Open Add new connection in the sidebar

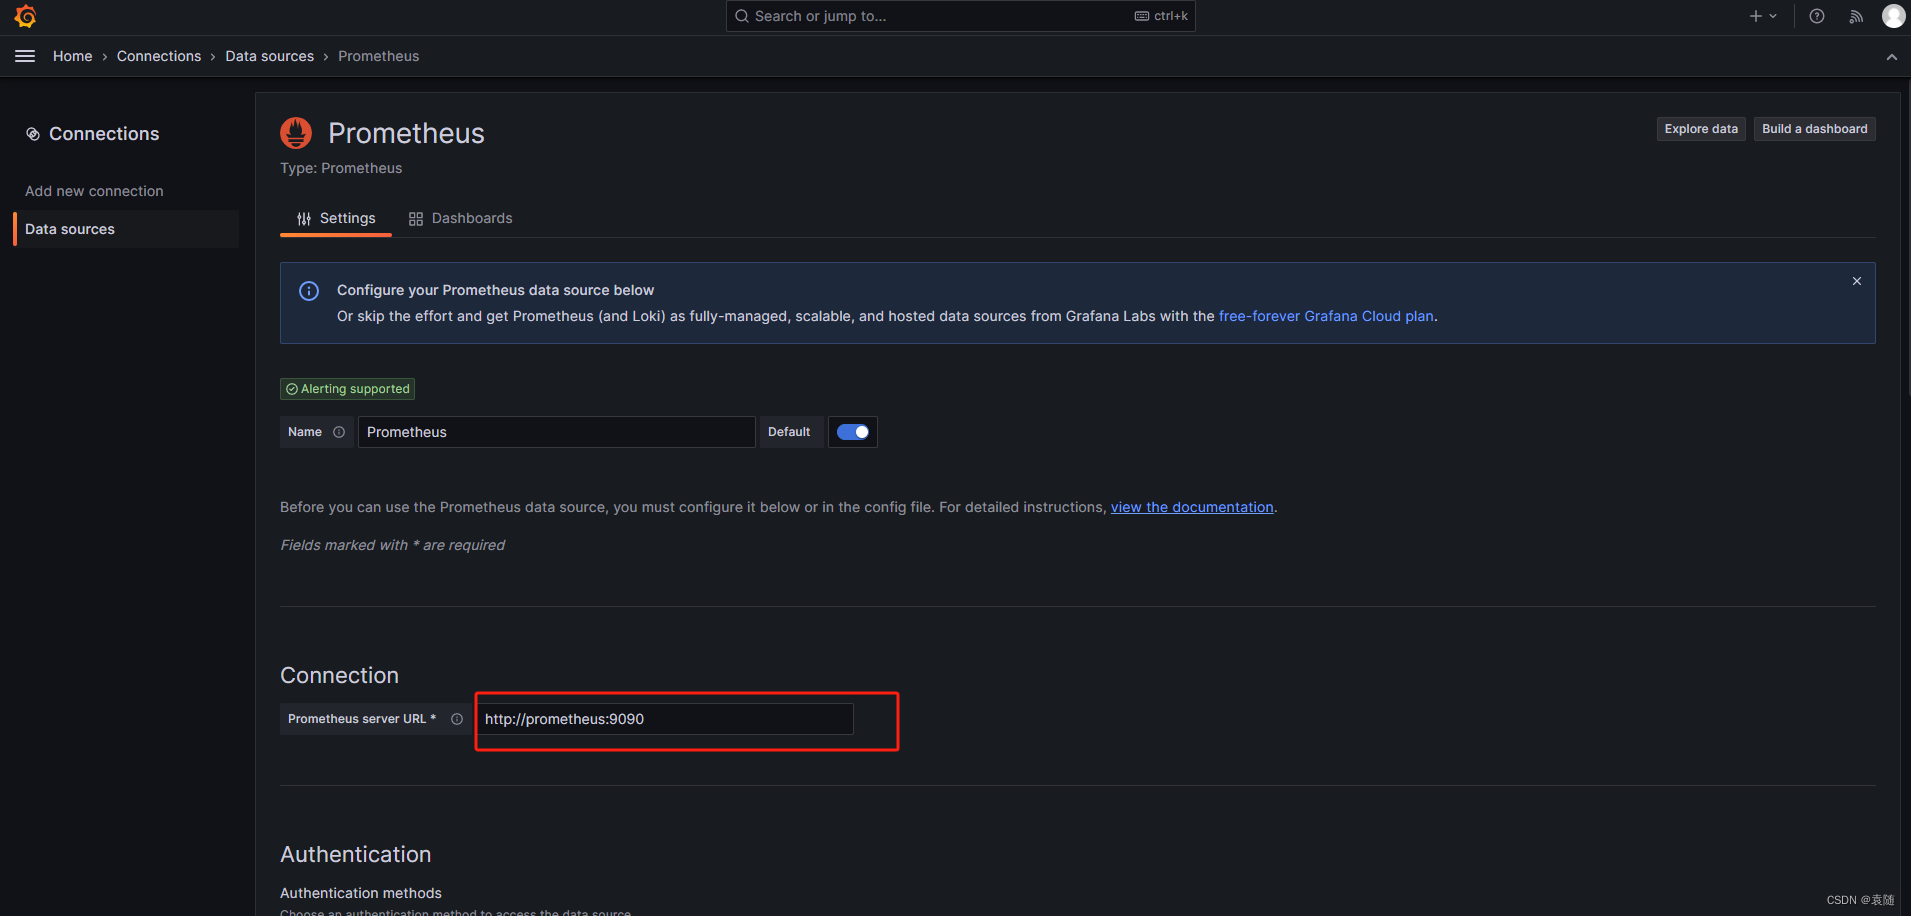pos(94,191)
